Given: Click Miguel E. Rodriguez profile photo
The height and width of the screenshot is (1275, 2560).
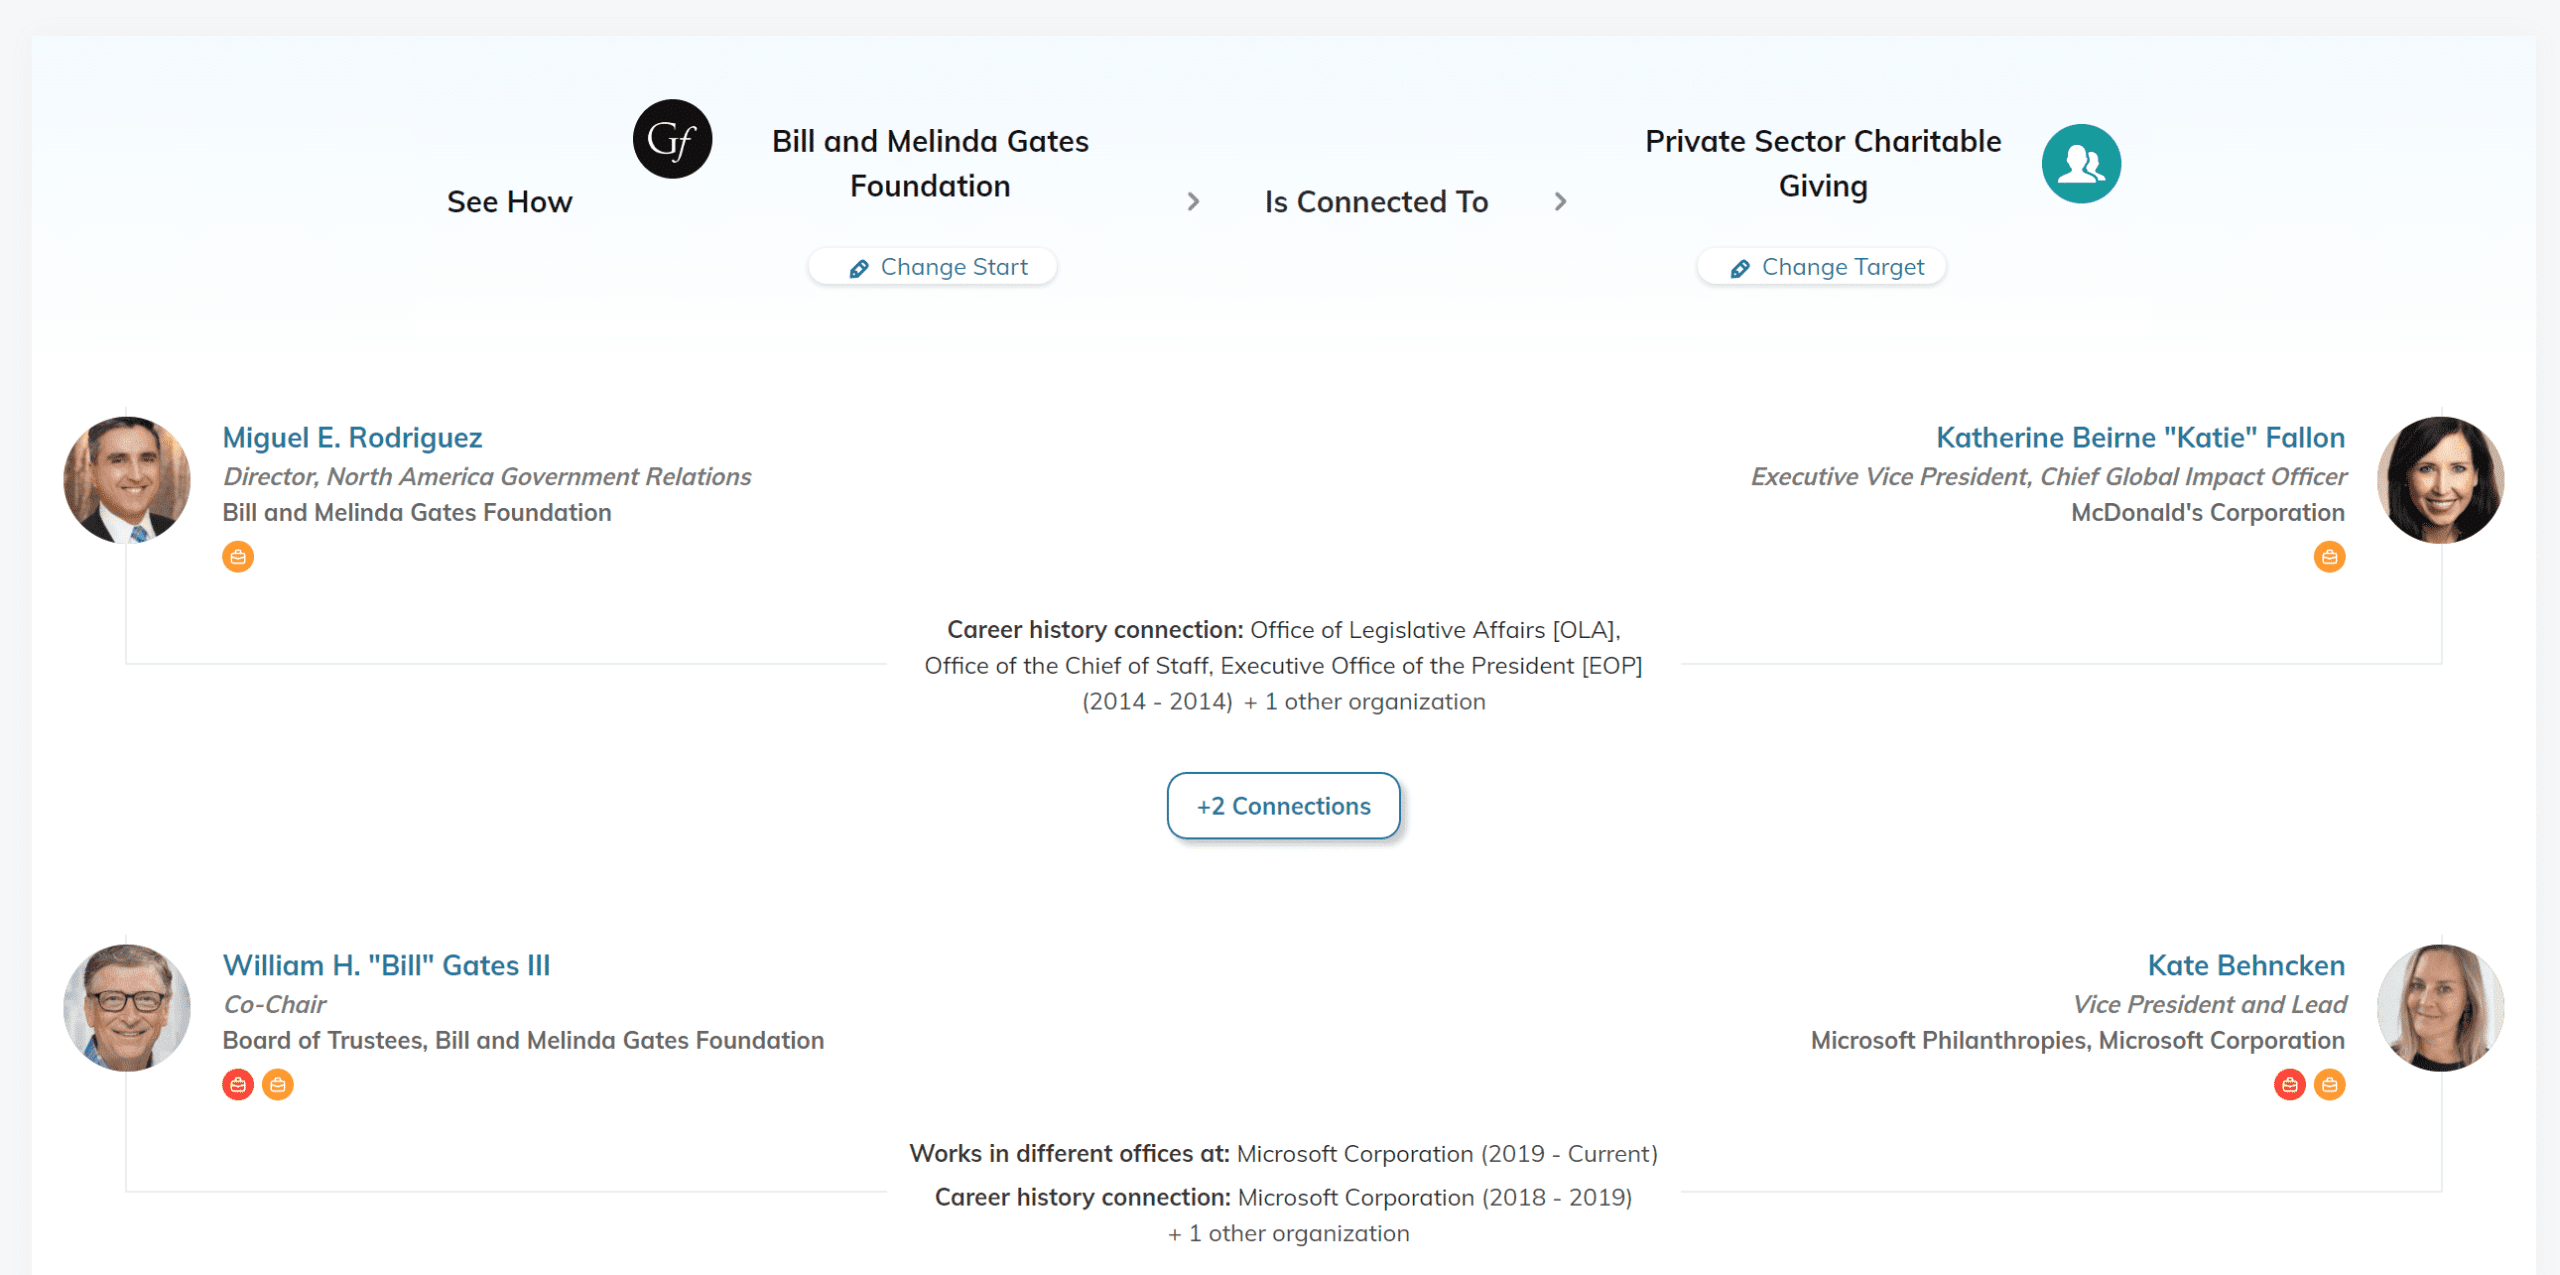Looking at the screenshot, I should pos(127,480).
